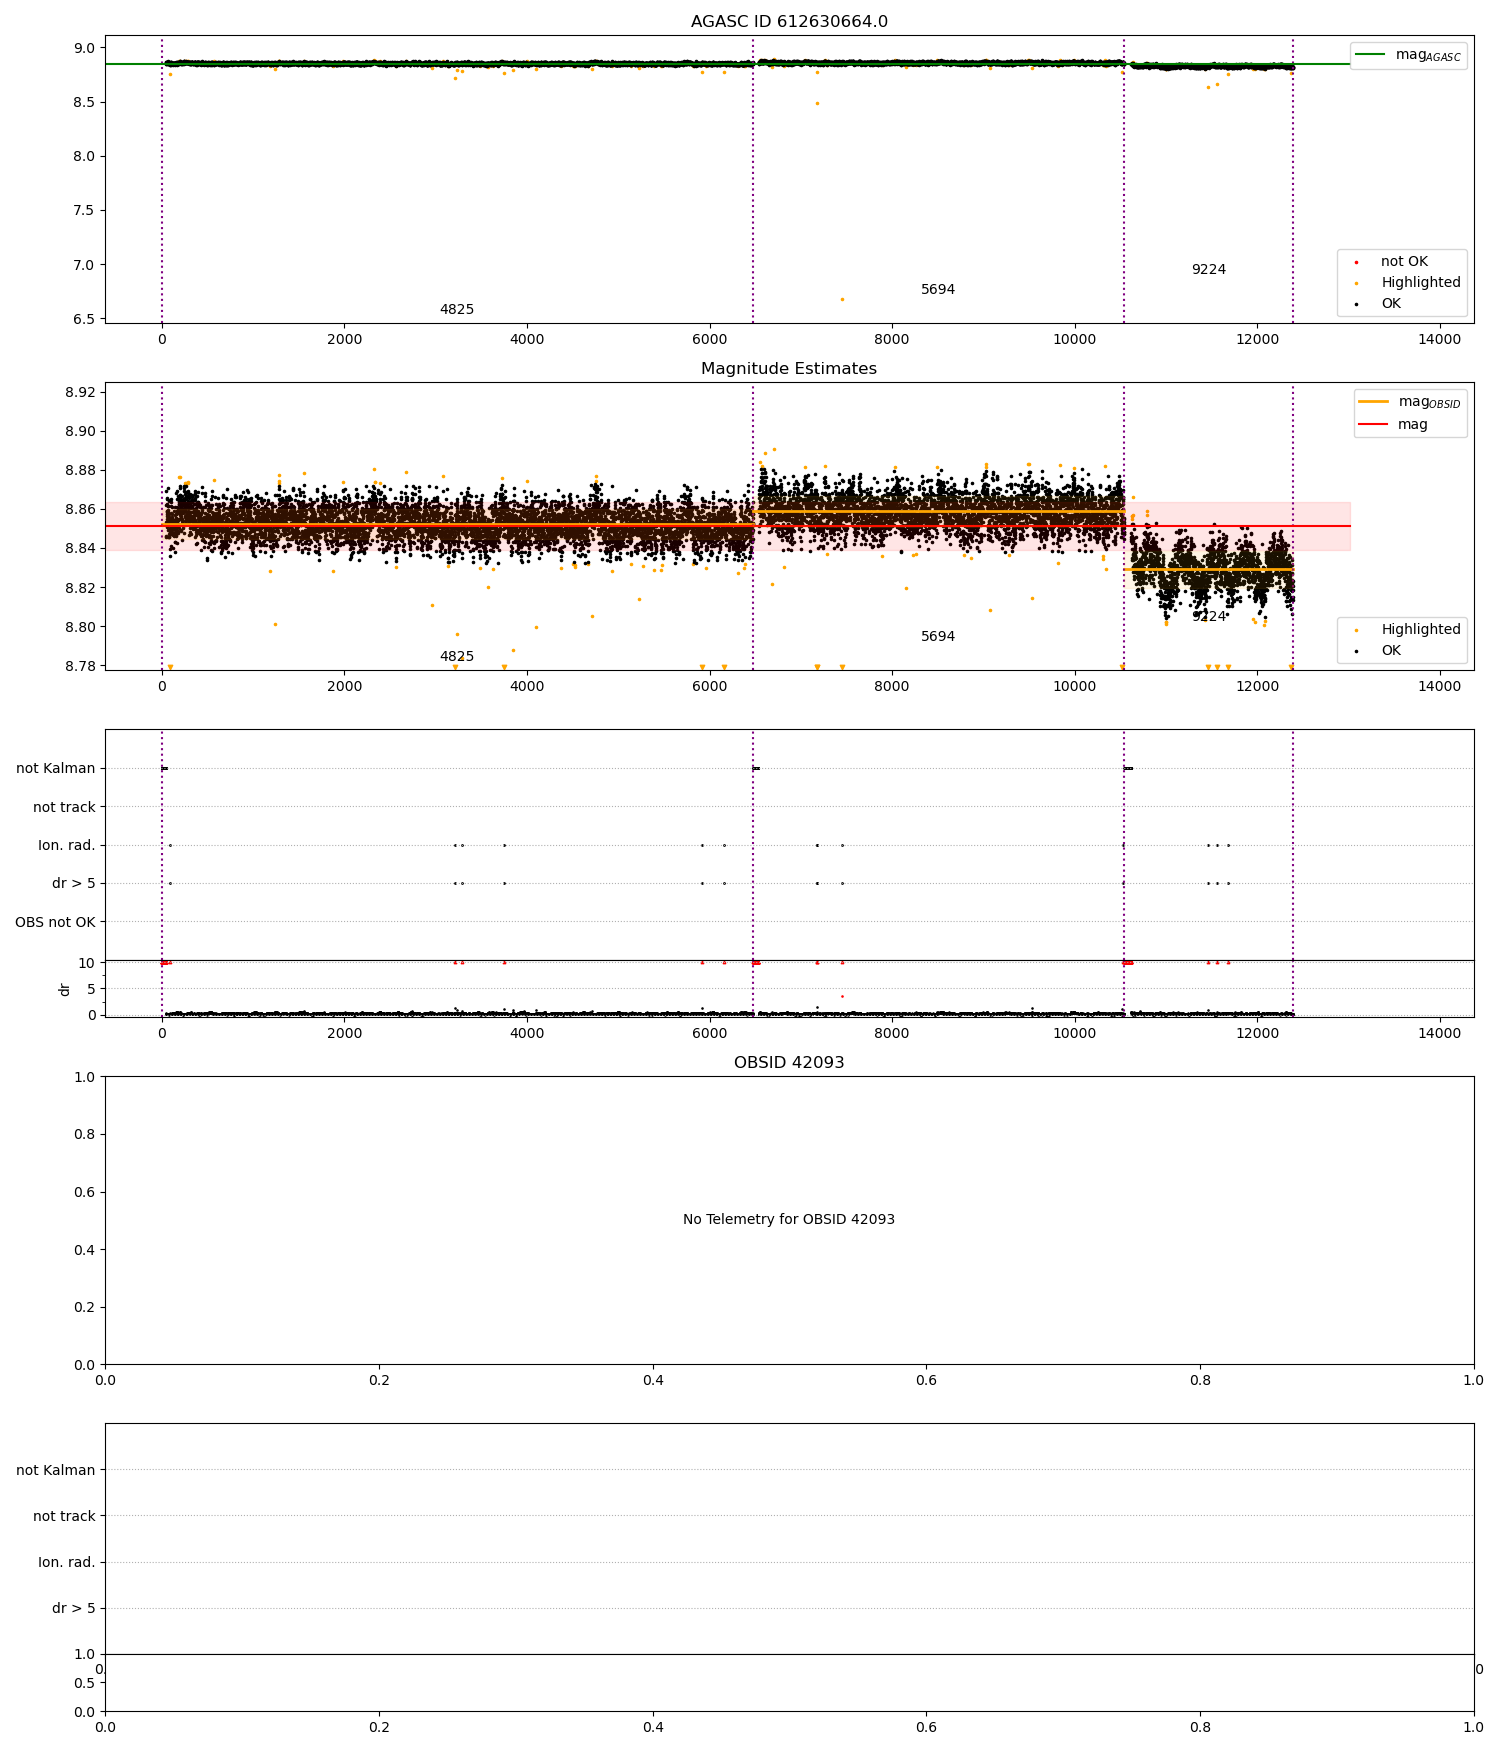Viewport: 1500px width, 1750px height.
Task: Click the '6.5' y-axis tick in AGASC ID plot
Action: tap(84, 320)
